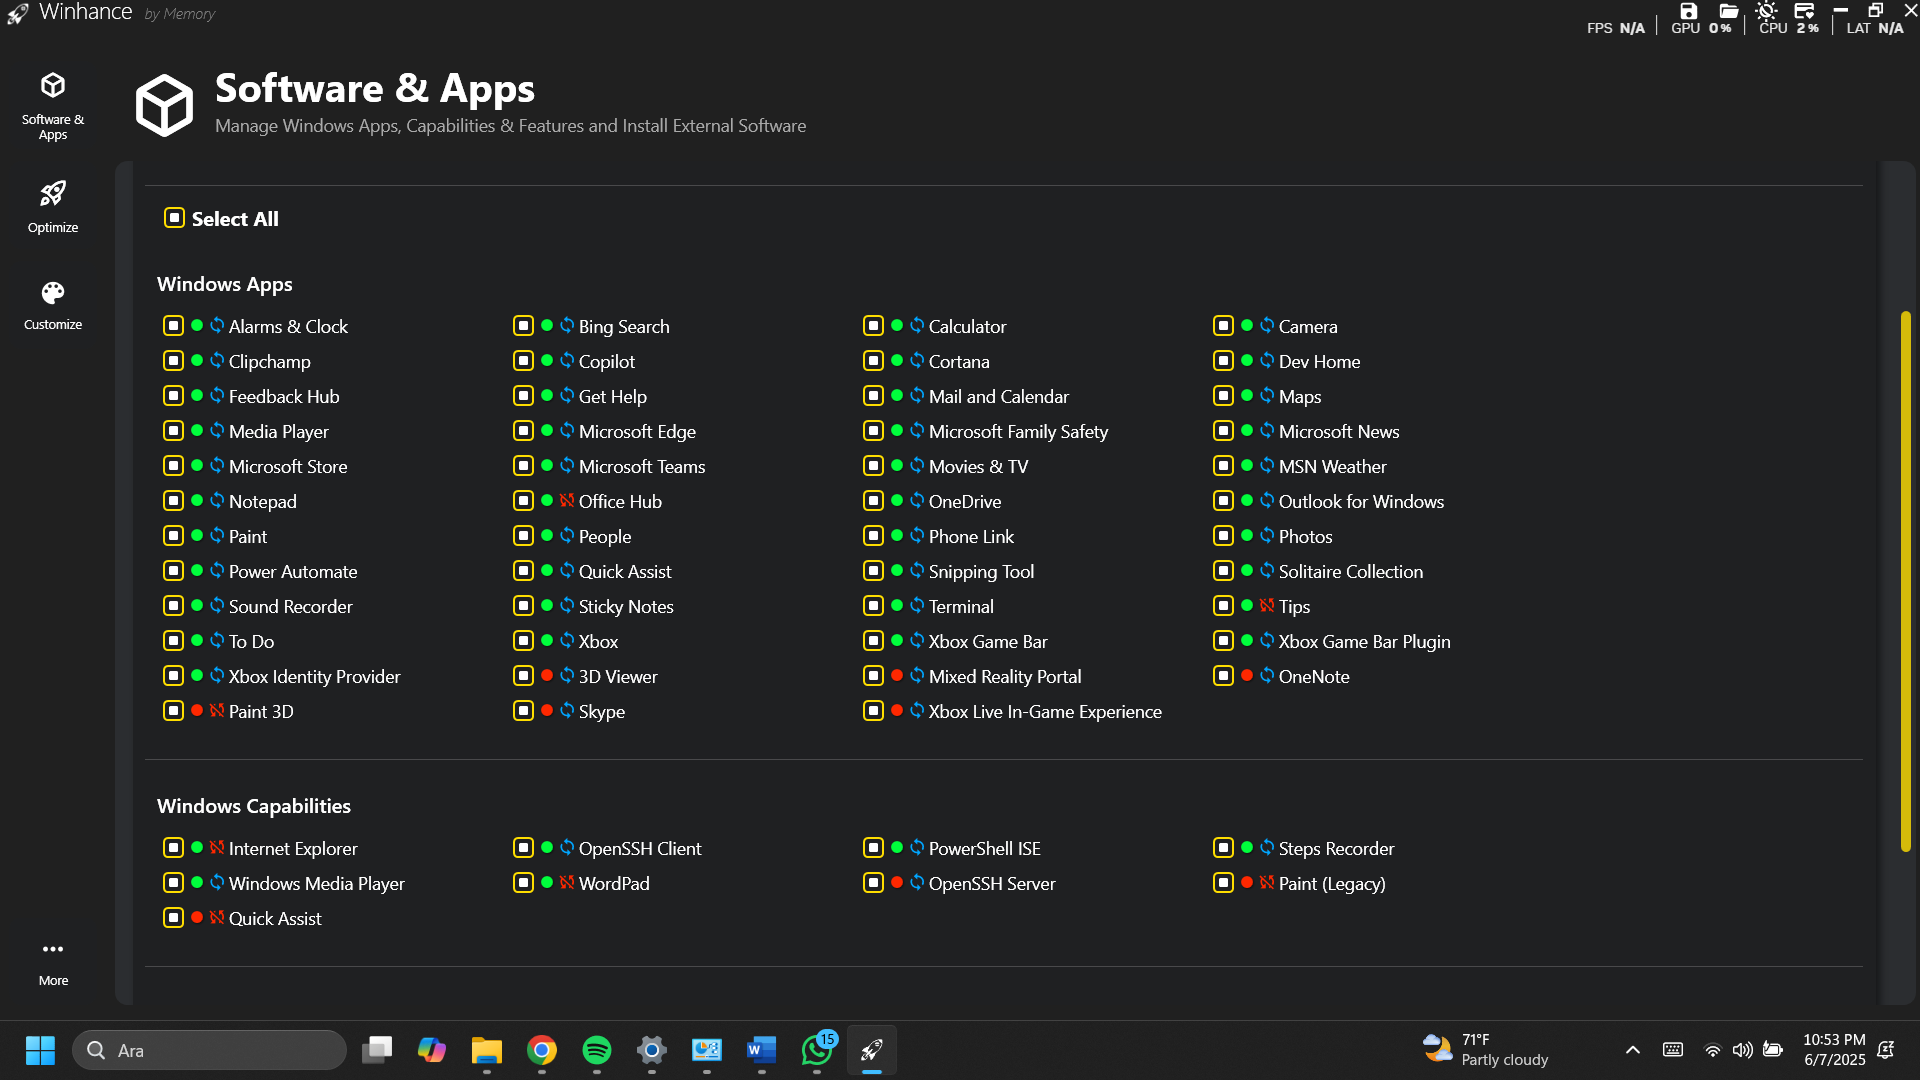The image size is (1920, 1080).
Task: Tick the Xbox Game Bar checkbox
Action: pyautogui.click(x=873, y=641)
